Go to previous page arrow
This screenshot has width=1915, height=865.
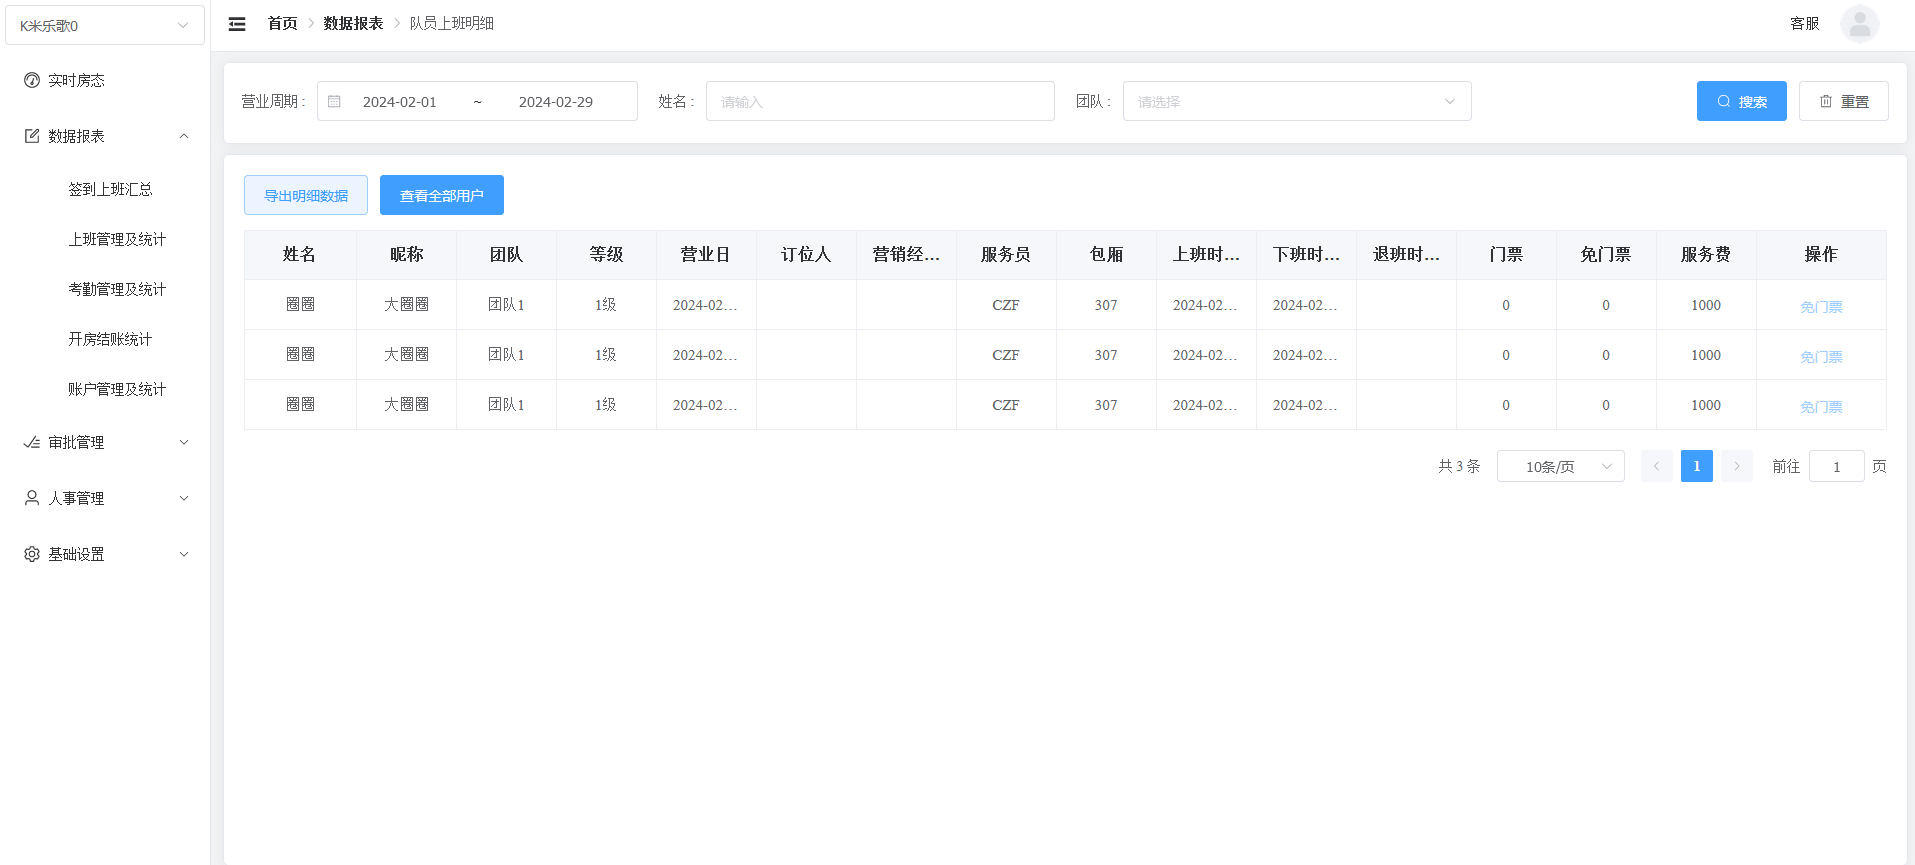tap(1657, 466)
